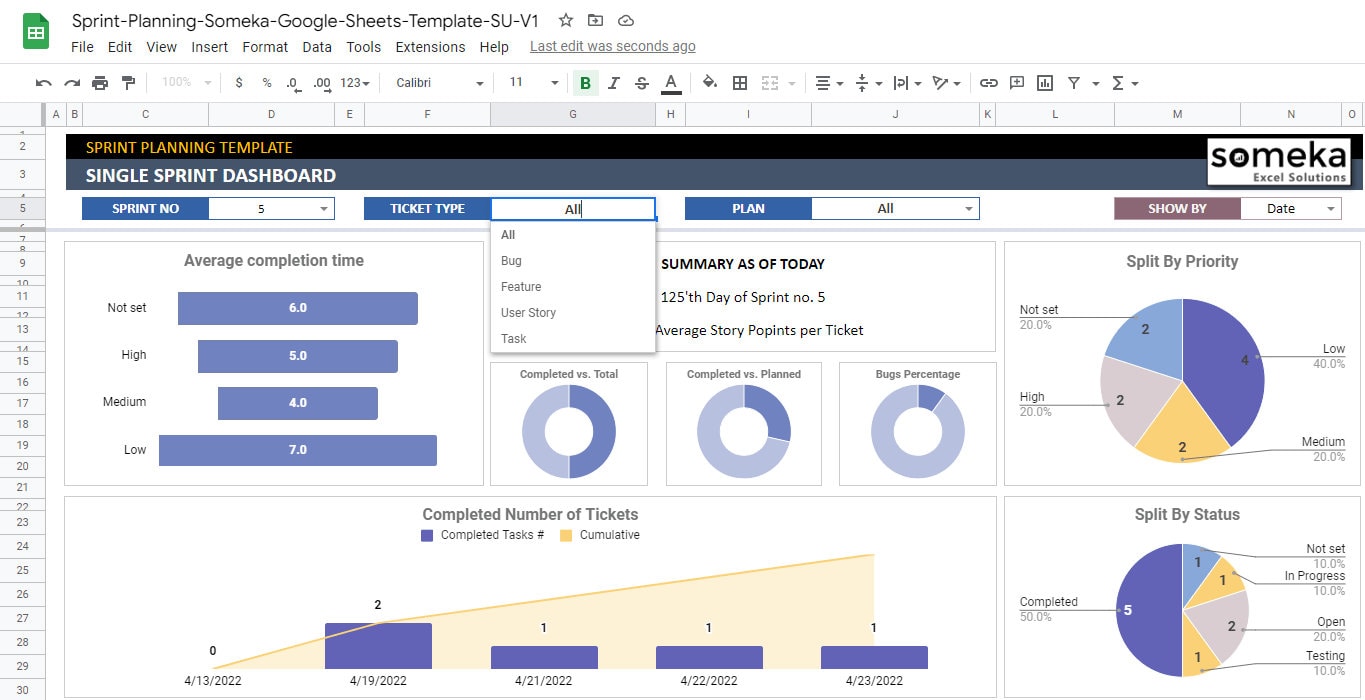
Task: Open the text color picker
Action: [x=670, y=83]
